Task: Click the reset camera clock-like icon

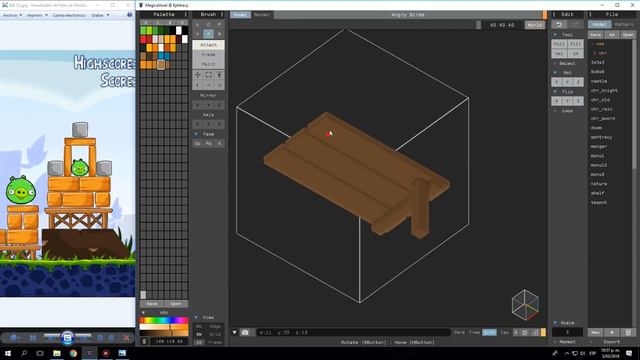Action: tap(524, 332)
